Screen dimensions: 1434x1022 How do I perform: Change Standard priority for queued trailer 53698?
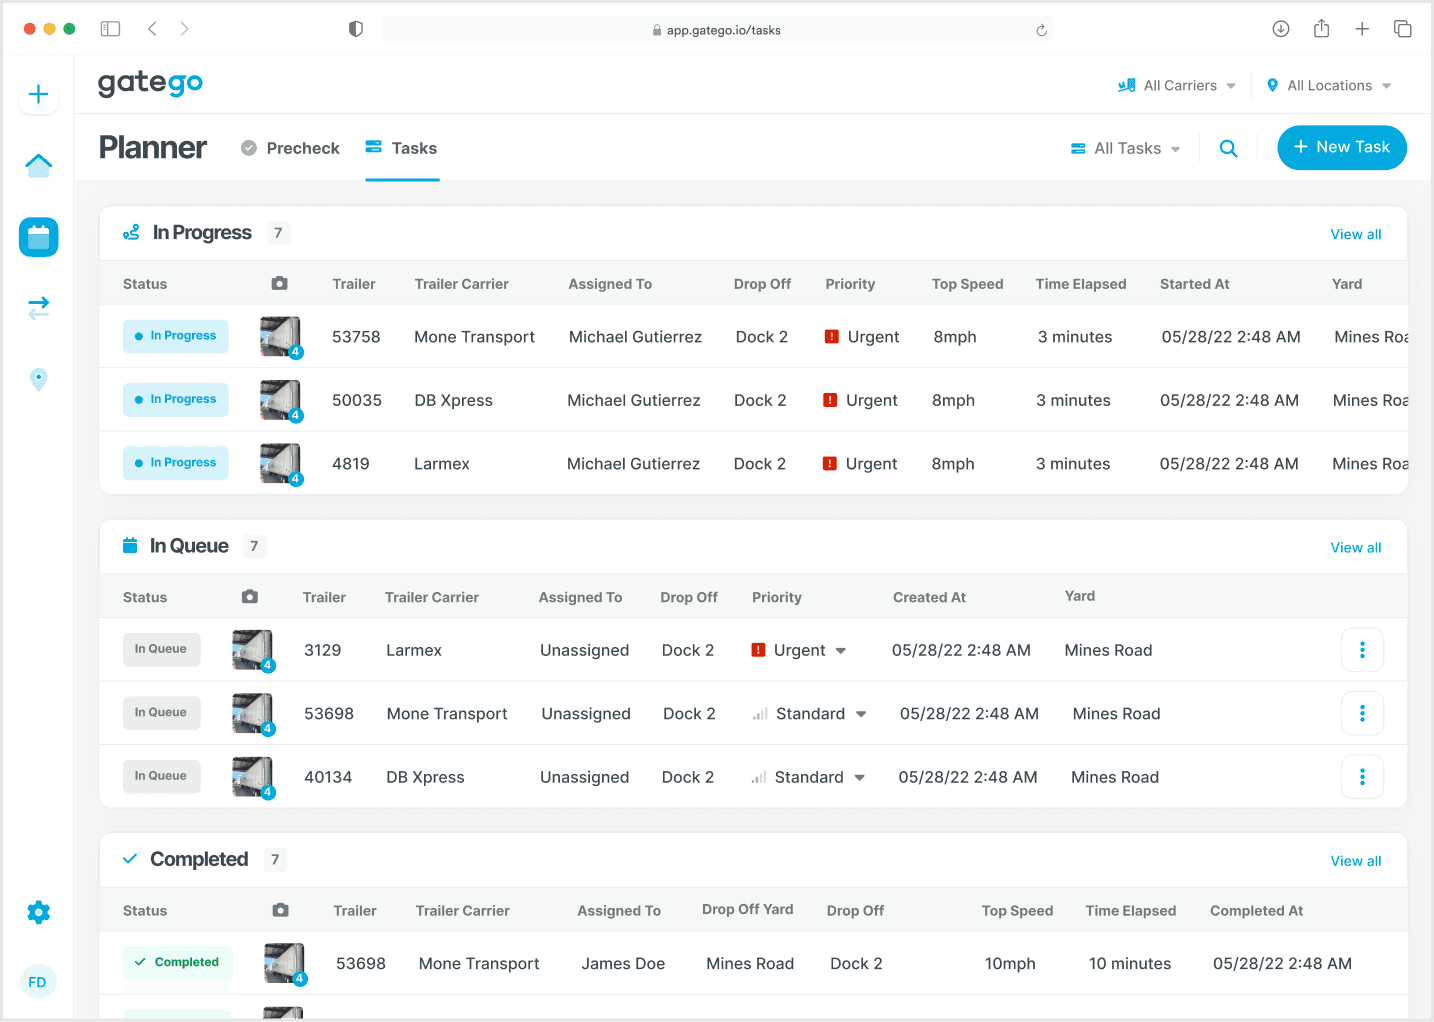click(x=809, y=714)
